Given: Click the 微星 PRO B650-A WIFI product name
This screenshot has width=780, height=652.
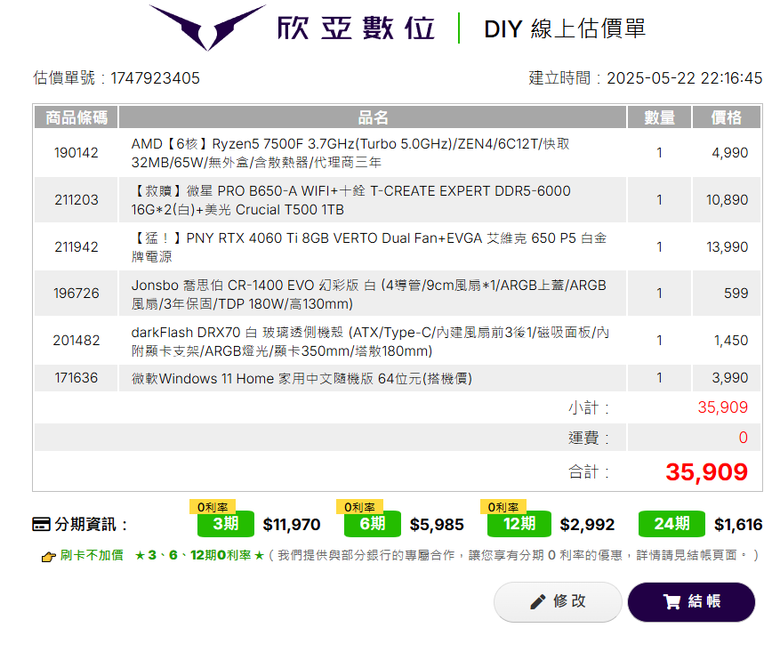Looking at the screenshot, I should (351, 200).
